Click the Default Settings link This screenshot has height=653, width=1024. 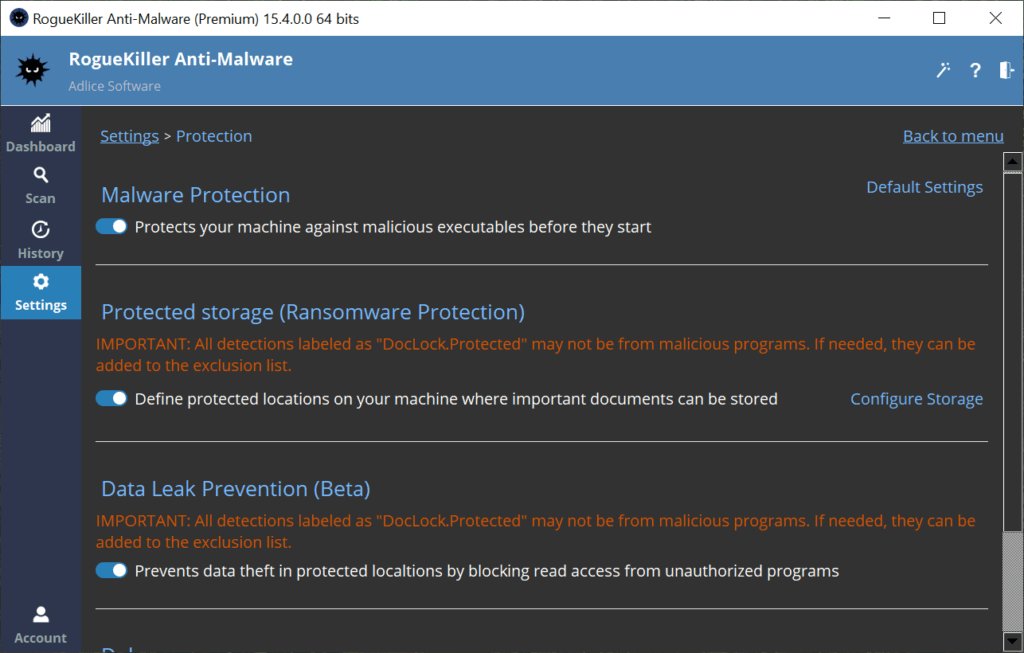[924, 187]
